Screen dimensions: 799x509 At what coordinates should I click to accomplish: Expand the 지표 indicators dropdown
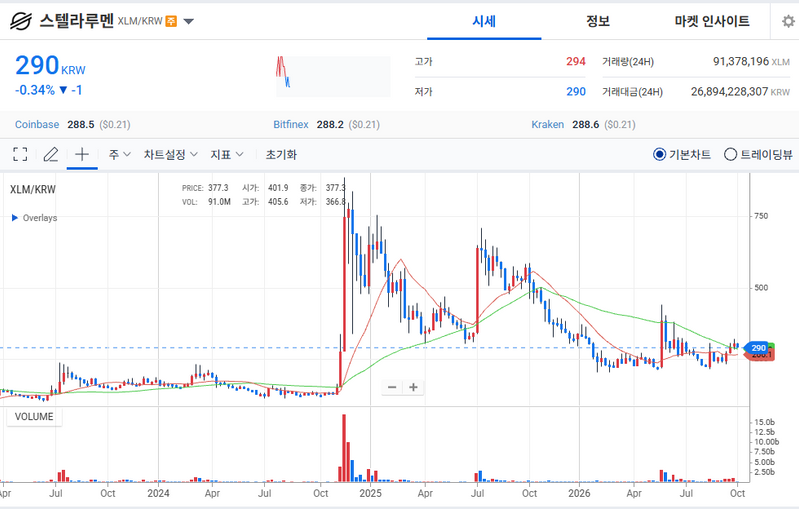pos(227,154)
